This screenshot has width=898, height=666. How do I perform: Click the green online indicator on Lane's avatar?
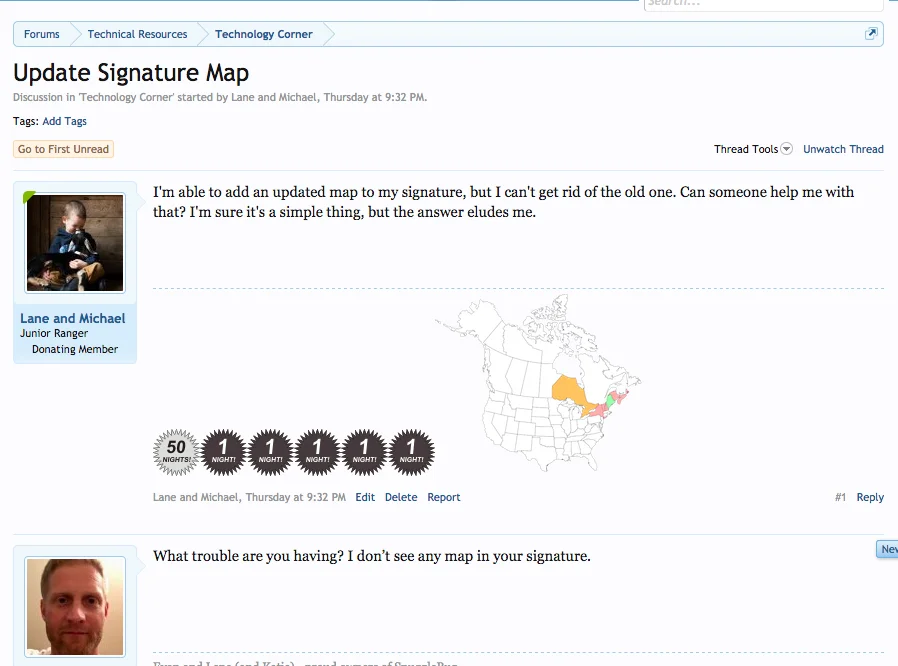point(29,197)
